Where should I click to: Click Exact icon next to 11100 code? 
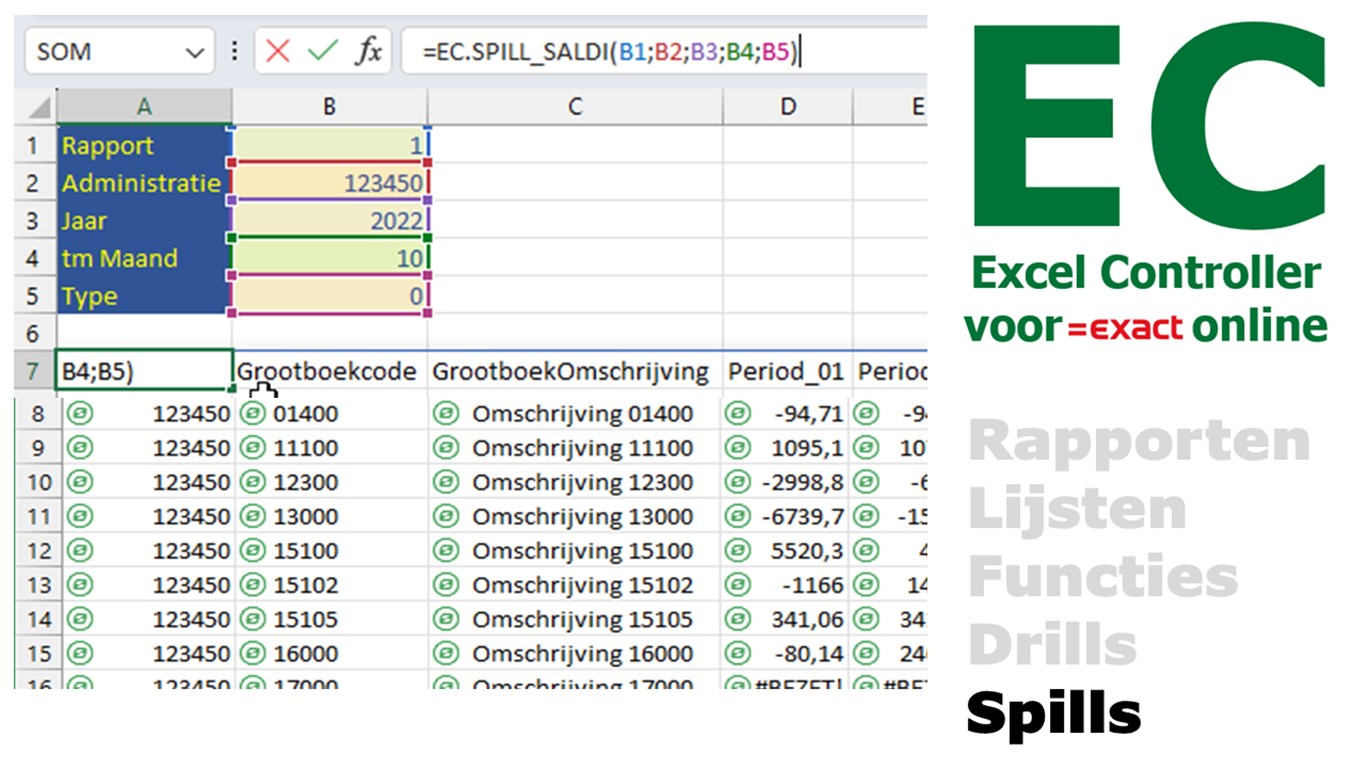point(254,447)
